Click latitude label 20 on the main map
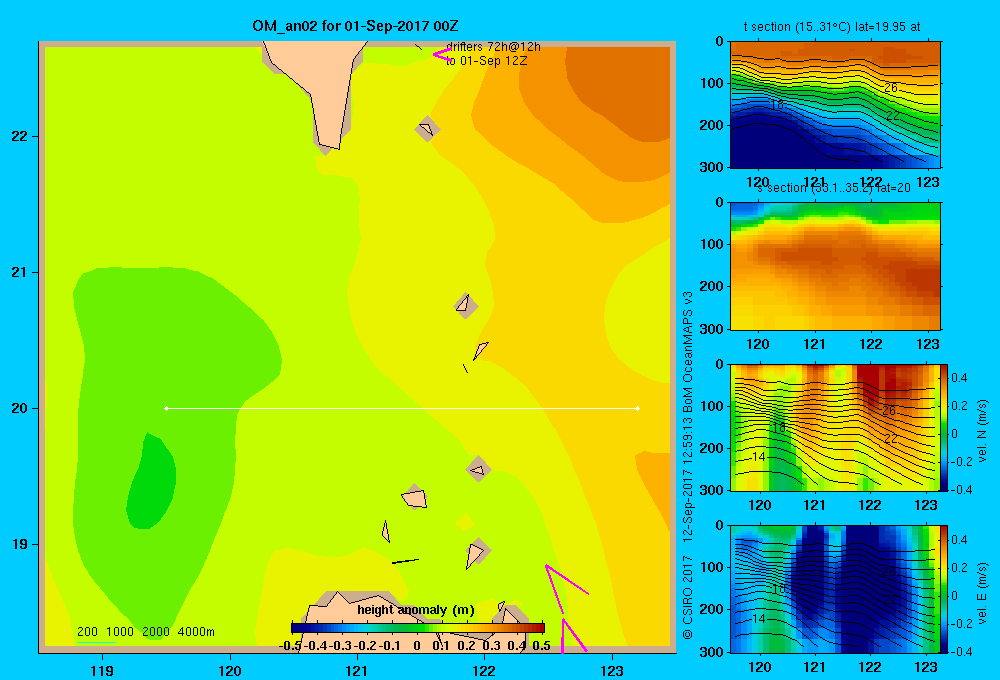Viewport: 1000px width, 680px height. pos(19,408)
